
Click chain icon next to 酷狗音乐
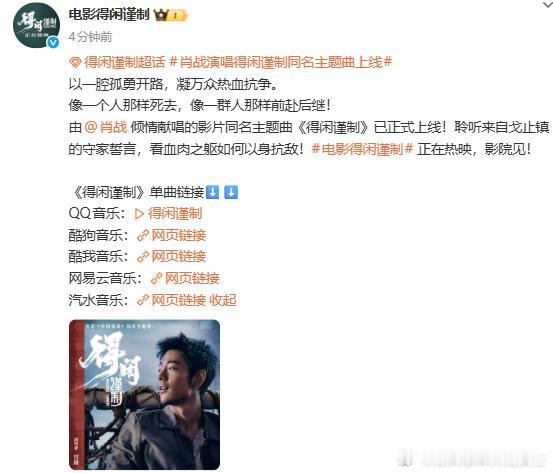point(143,236)
